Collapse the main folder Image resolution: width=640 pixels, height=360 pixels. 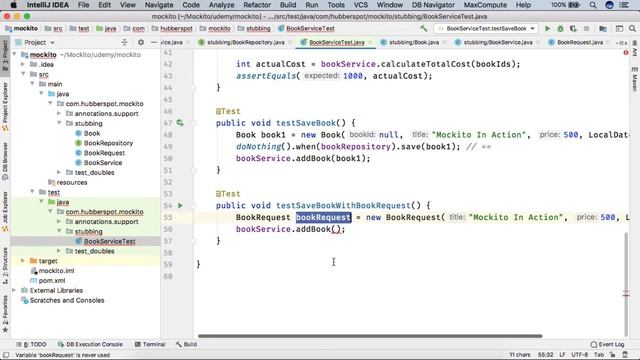pyautogui.click(x=32, y=84)
